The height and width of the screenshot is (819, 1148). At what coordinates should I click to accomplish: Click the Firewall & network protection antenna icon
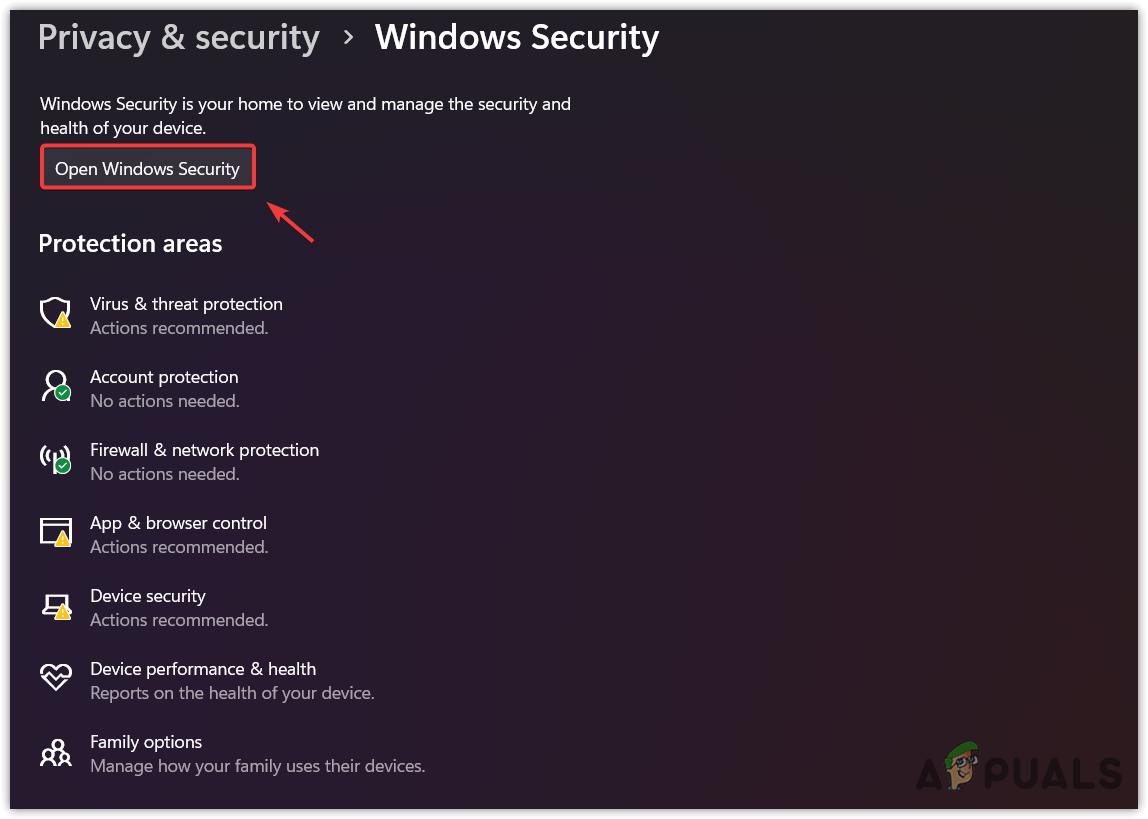55,459
